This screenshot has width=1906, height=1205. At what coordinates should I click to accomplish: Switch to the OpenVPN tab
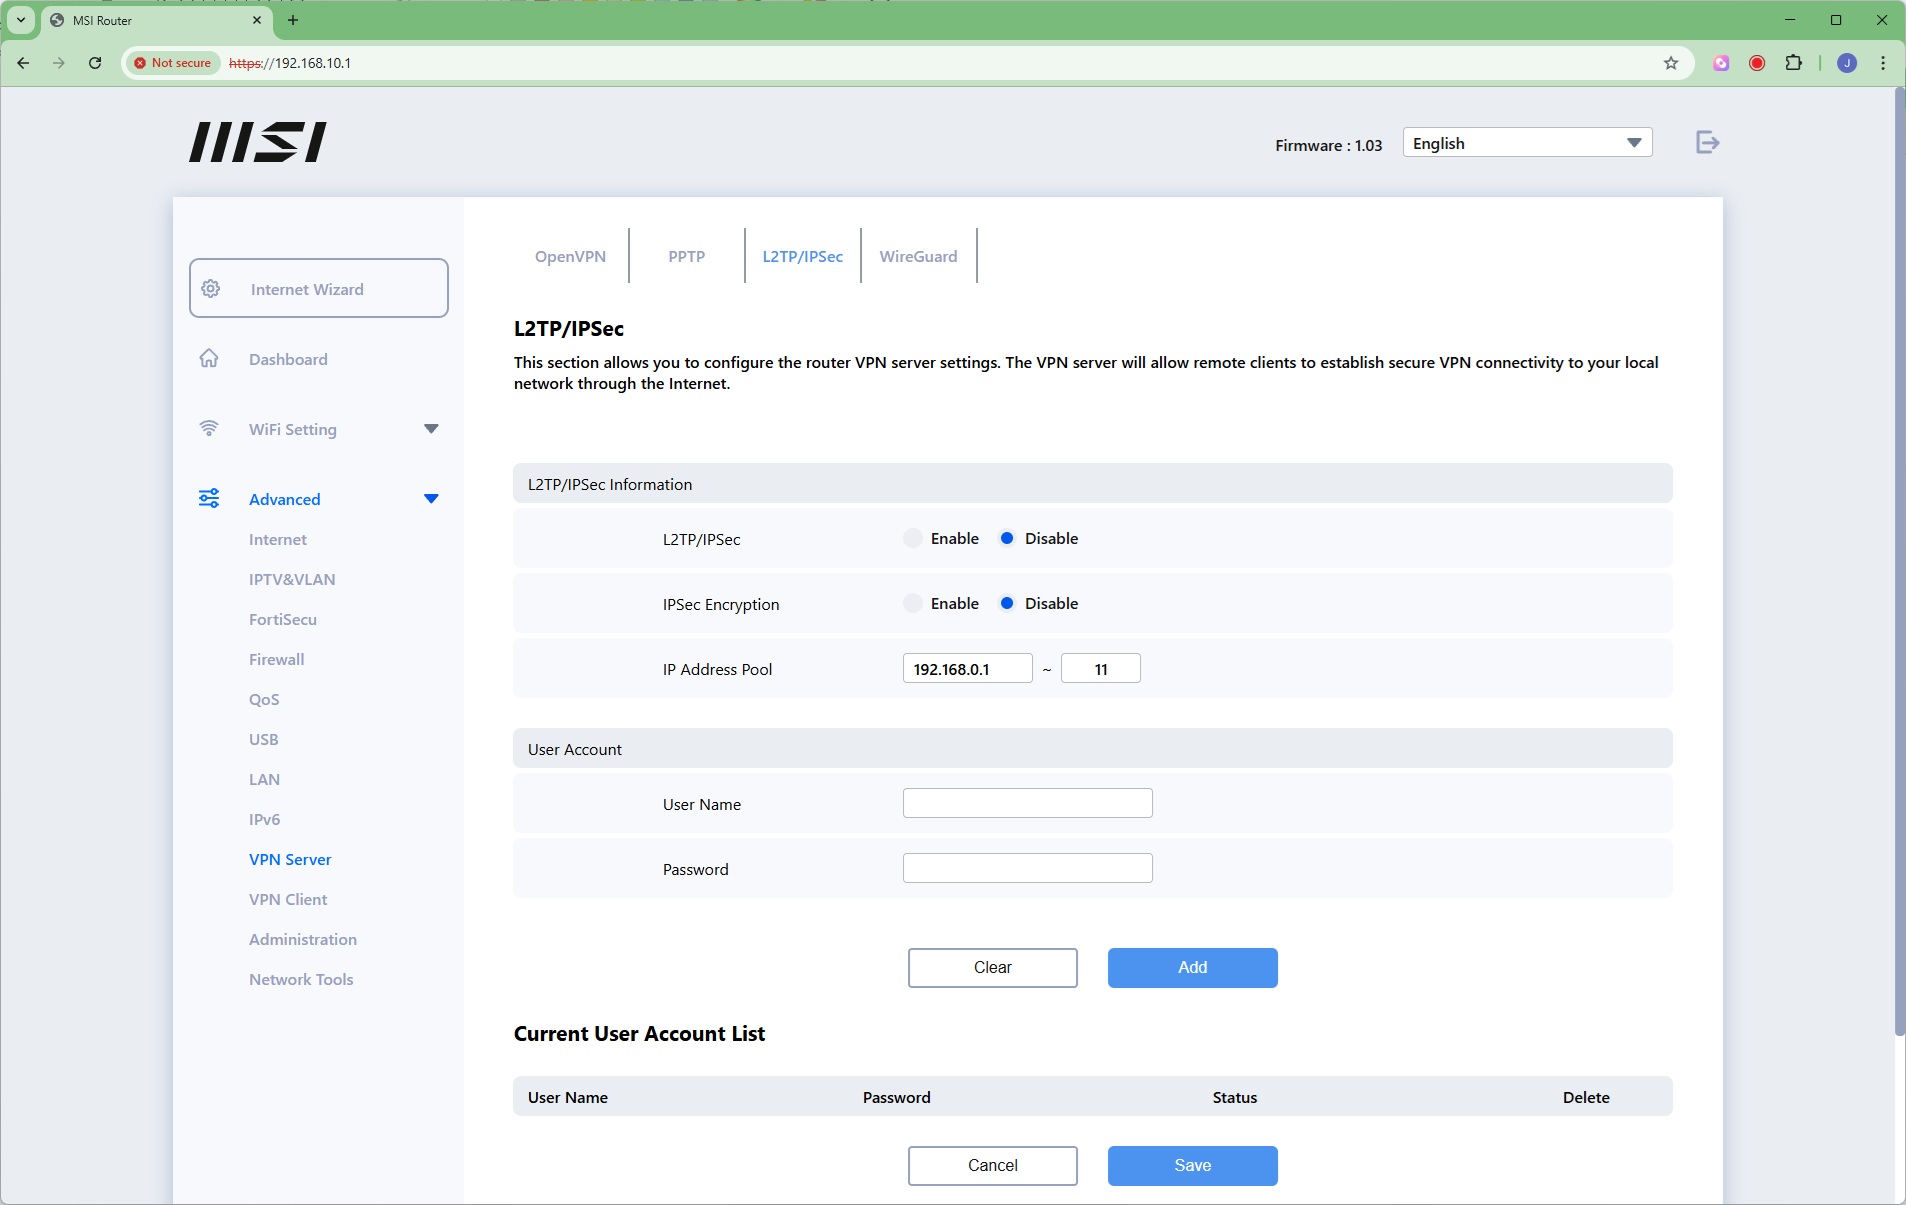[x=570, y=257]
